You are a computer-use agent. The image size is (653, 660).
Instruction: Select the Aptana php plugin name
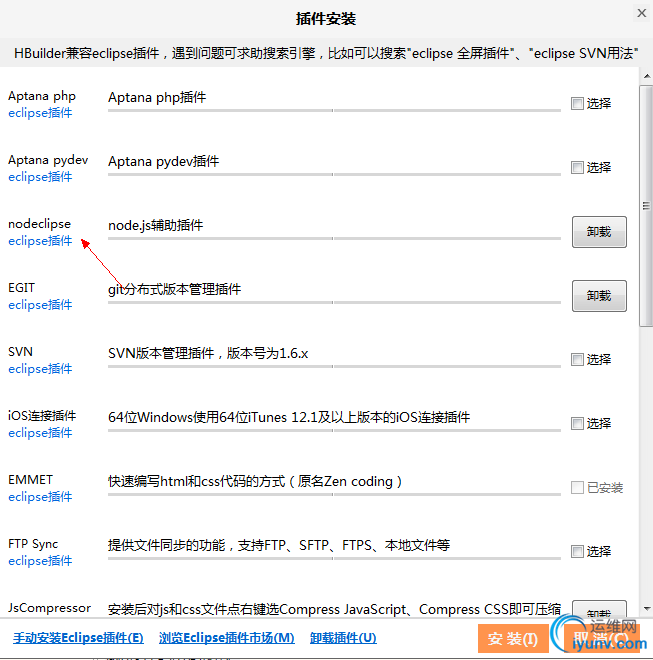click(x=42, y=96)
